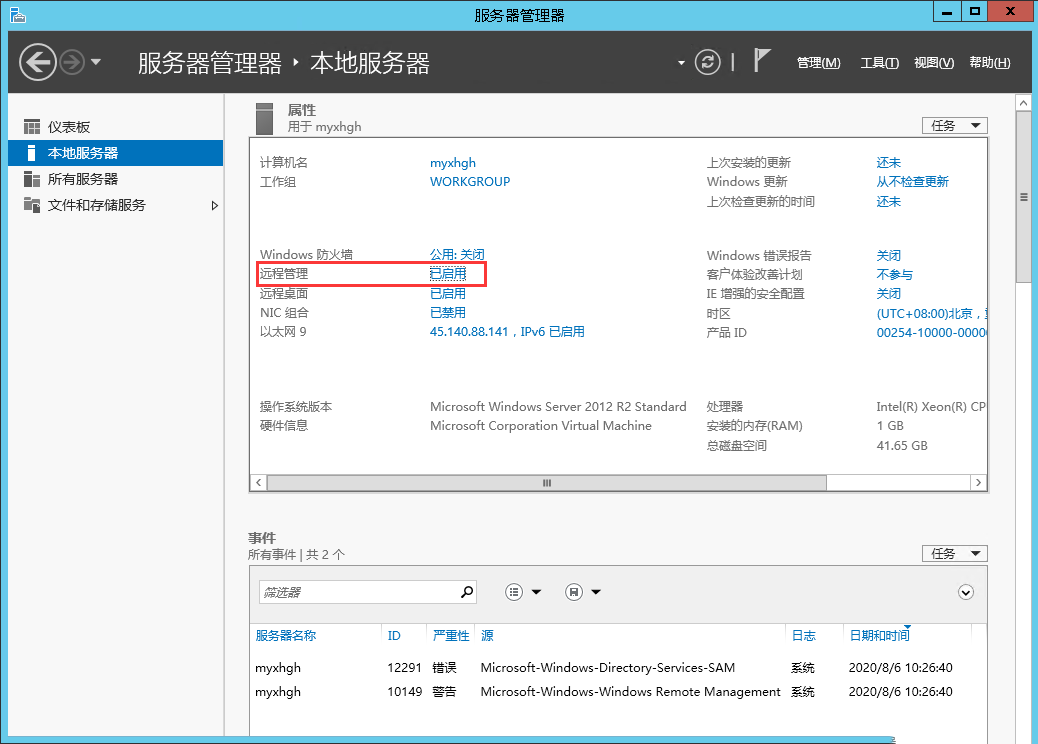This screenshot has height=744, width=1038.
Task: Select event row with ID 10149
Action: [618, 691]
